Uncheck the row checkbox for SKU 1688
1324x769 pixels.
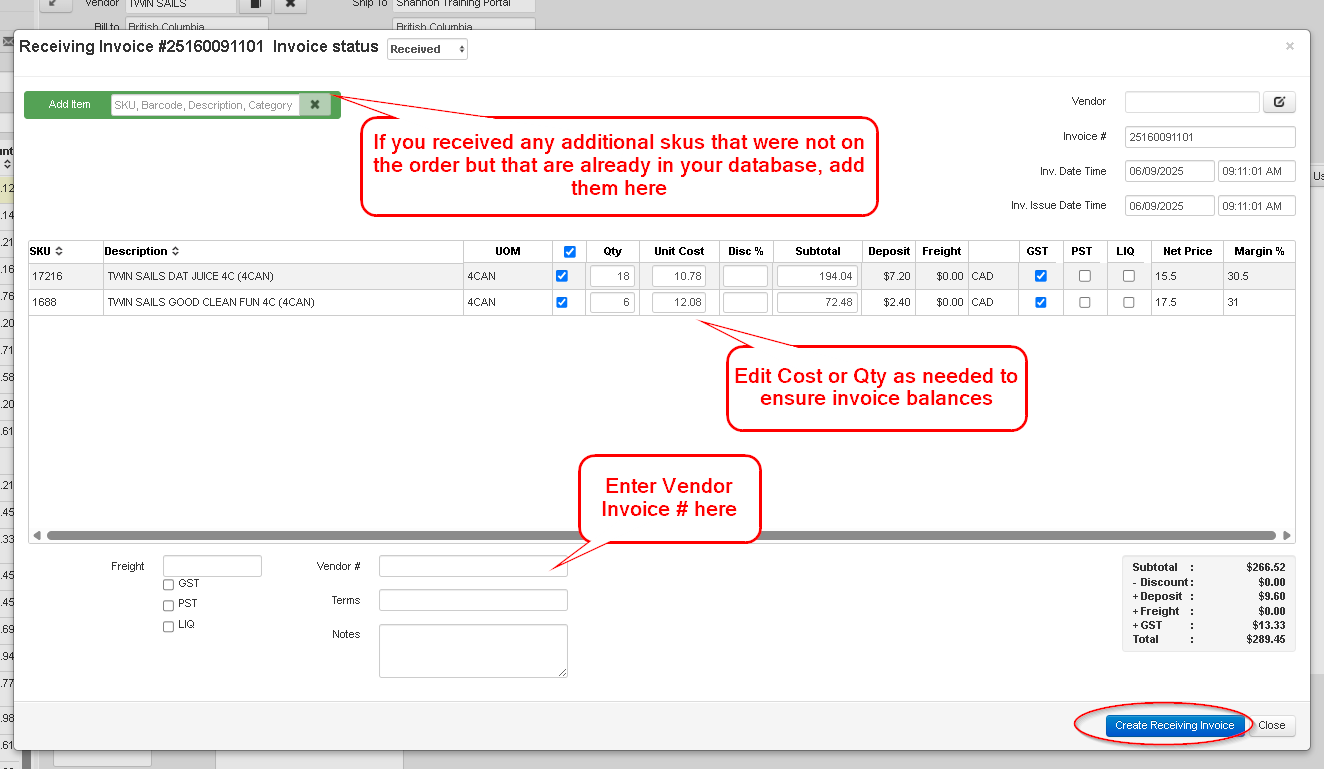pos(562,302)
